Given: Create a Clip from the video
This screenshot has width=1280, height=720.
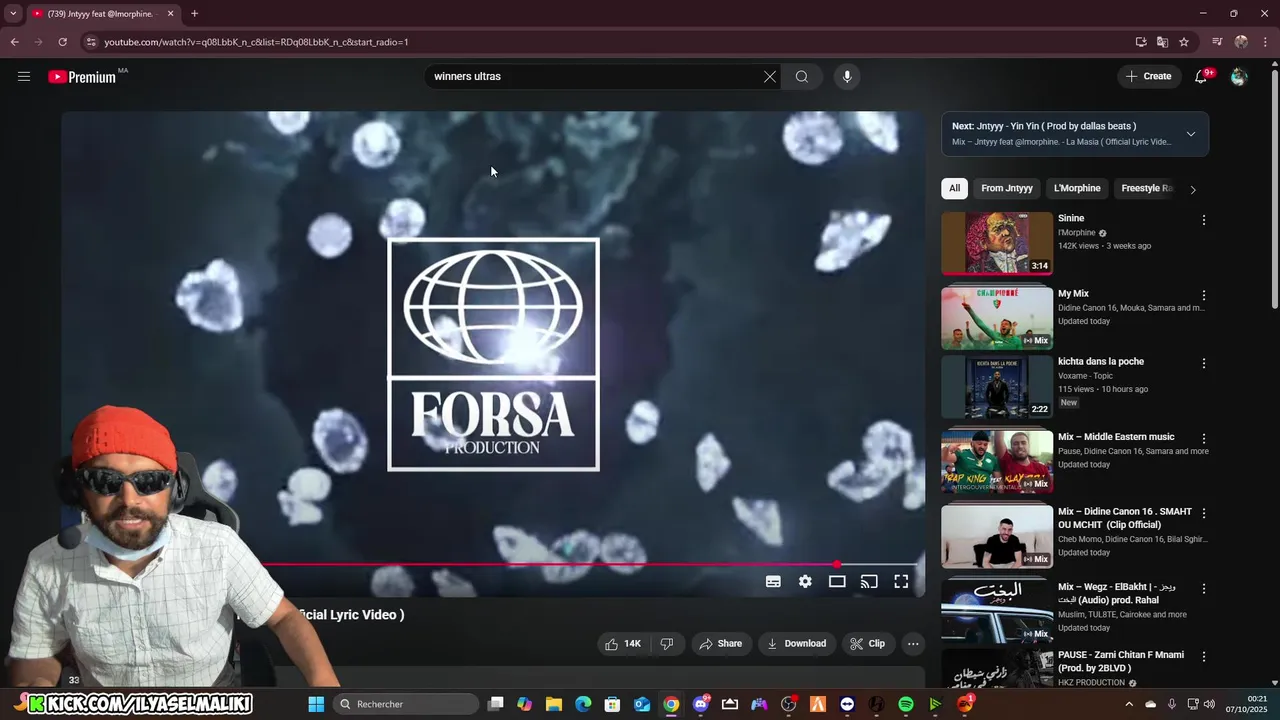Looking at the screenshot, I should 867,644.
